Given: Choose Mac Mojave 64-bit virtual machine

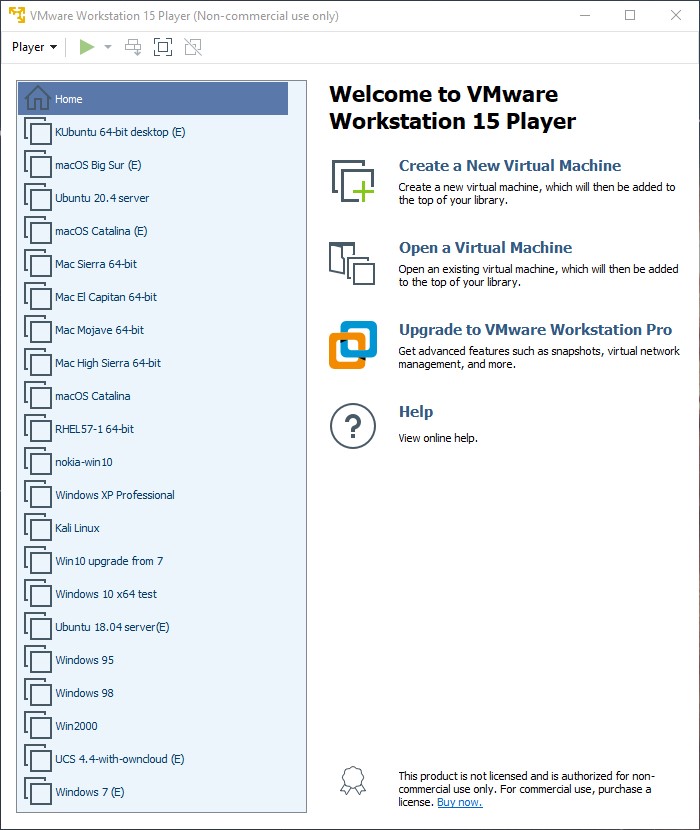Looking at the screenshot, I should click(x=153, y=330).
